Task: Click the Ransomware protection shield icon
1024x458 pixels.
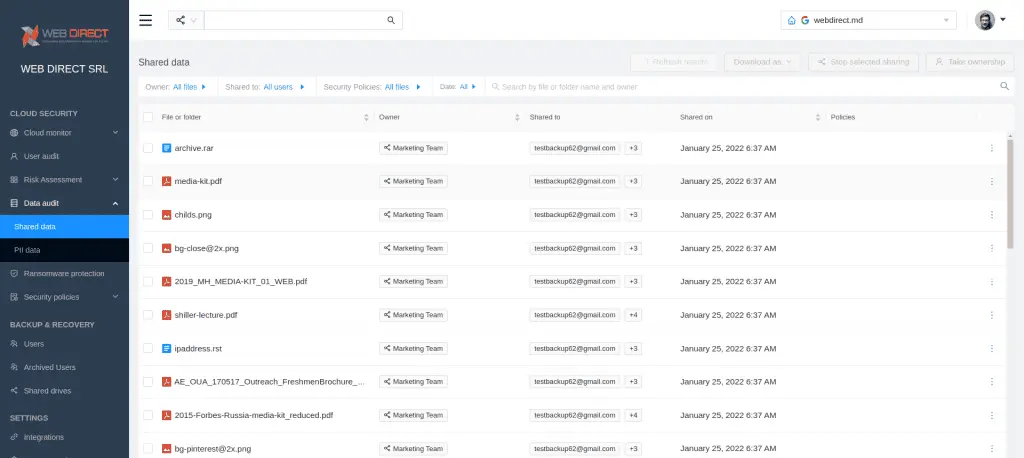Action: coord(14,274)
